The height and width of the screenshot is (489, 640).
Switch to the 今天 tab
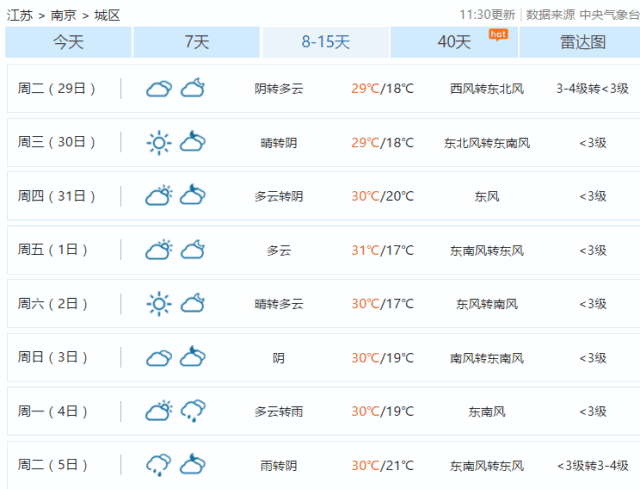(68, 42)
